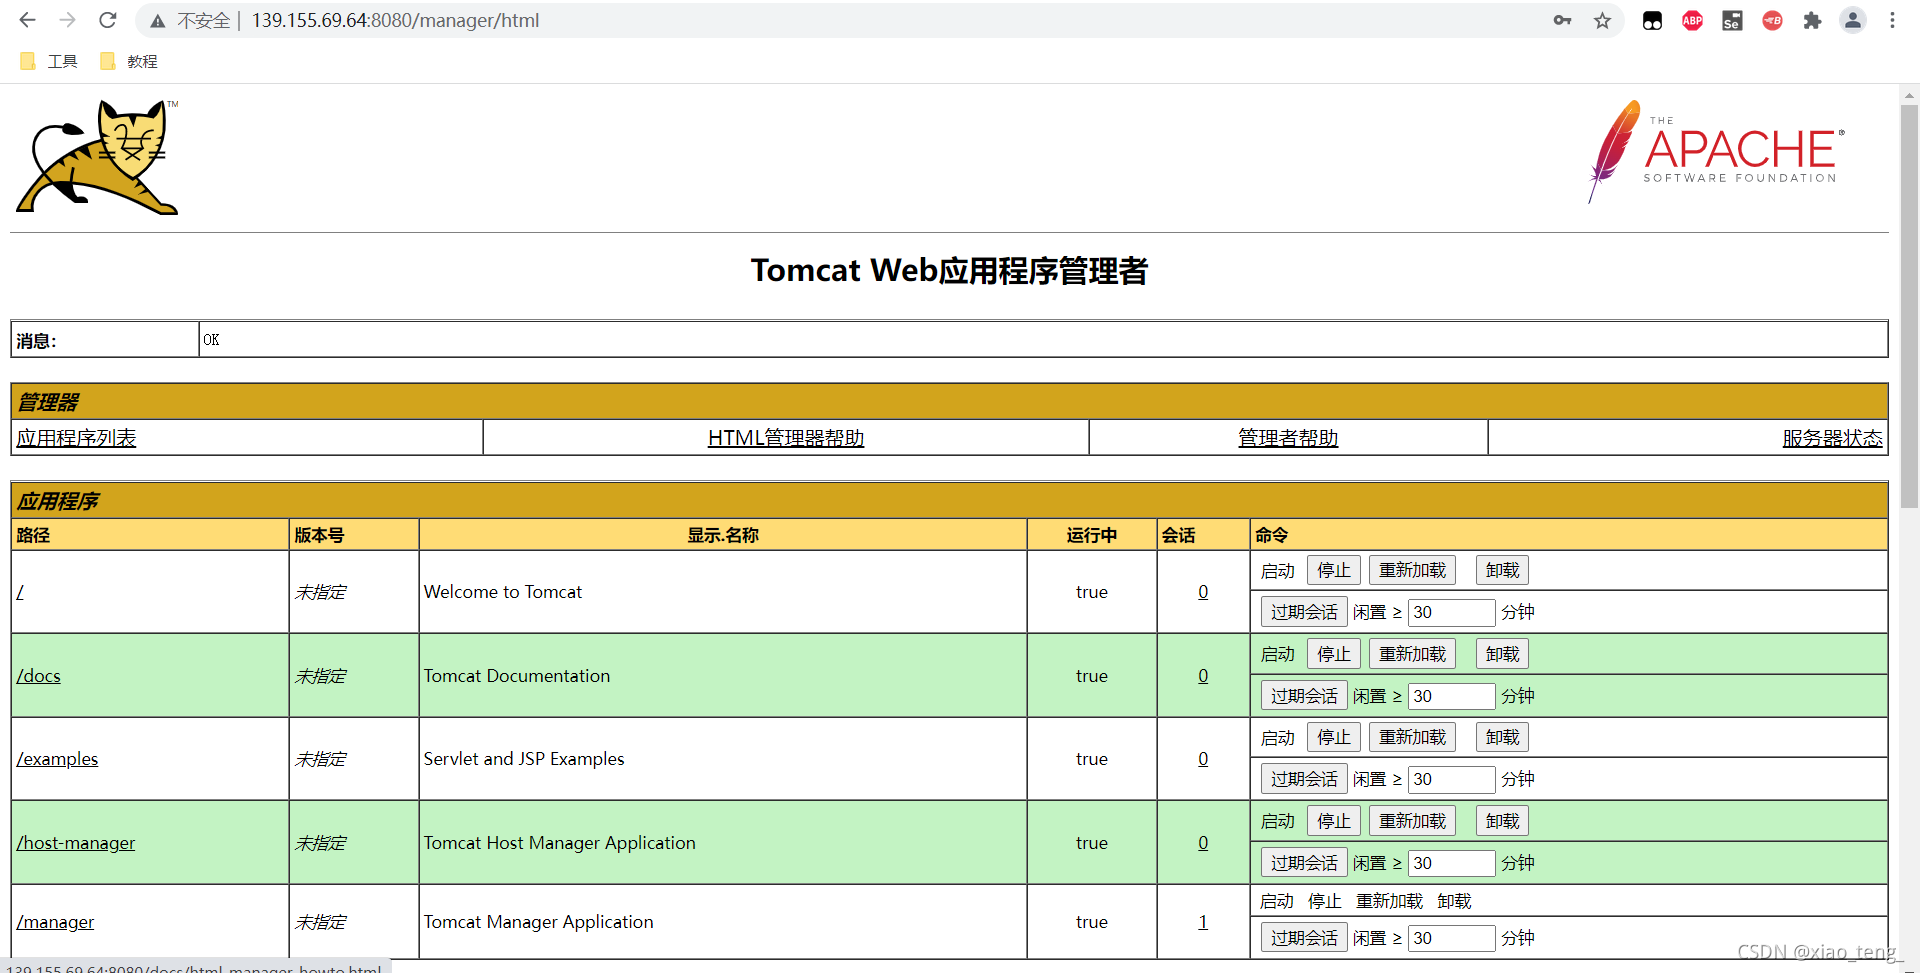Image resolution: width=1920 pixels, height=973 pixels.
Task: Click session count 0 for Host Manager Application
Action: click(x=1203, y=843)
